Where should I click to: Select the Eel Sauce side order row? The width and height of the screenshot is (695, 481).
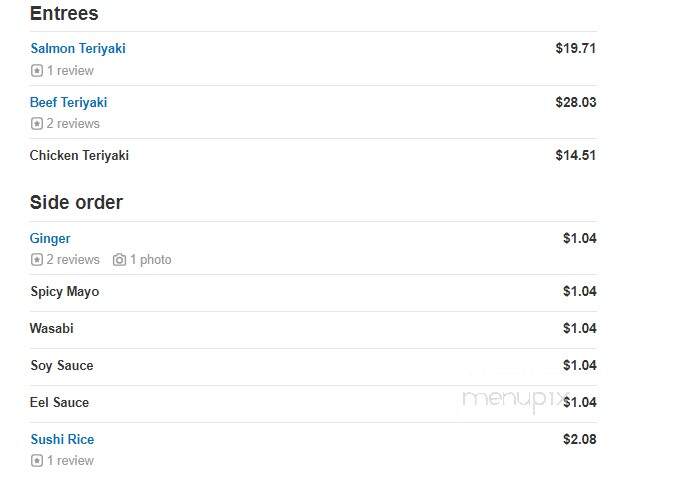tap(313, 403)
